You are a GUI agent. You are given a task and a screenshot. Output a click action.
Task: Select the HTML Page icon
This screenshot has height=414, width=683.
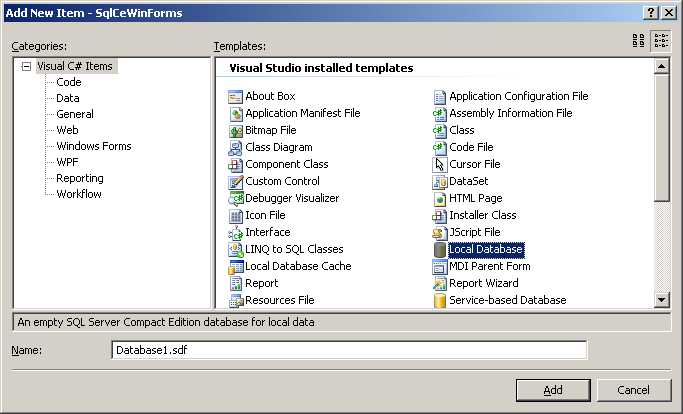[x=440, y=198]
